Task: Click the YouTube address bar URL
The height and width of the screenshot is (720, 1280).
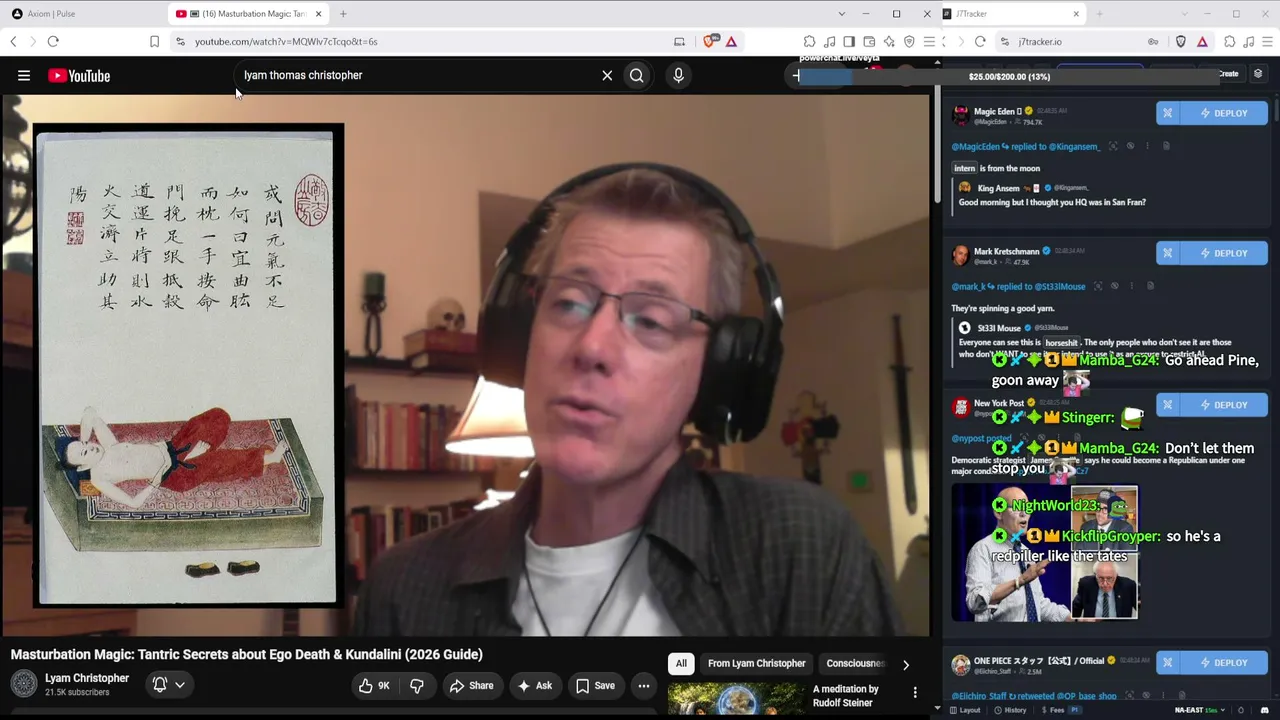Action: click(x=286, y=42)
